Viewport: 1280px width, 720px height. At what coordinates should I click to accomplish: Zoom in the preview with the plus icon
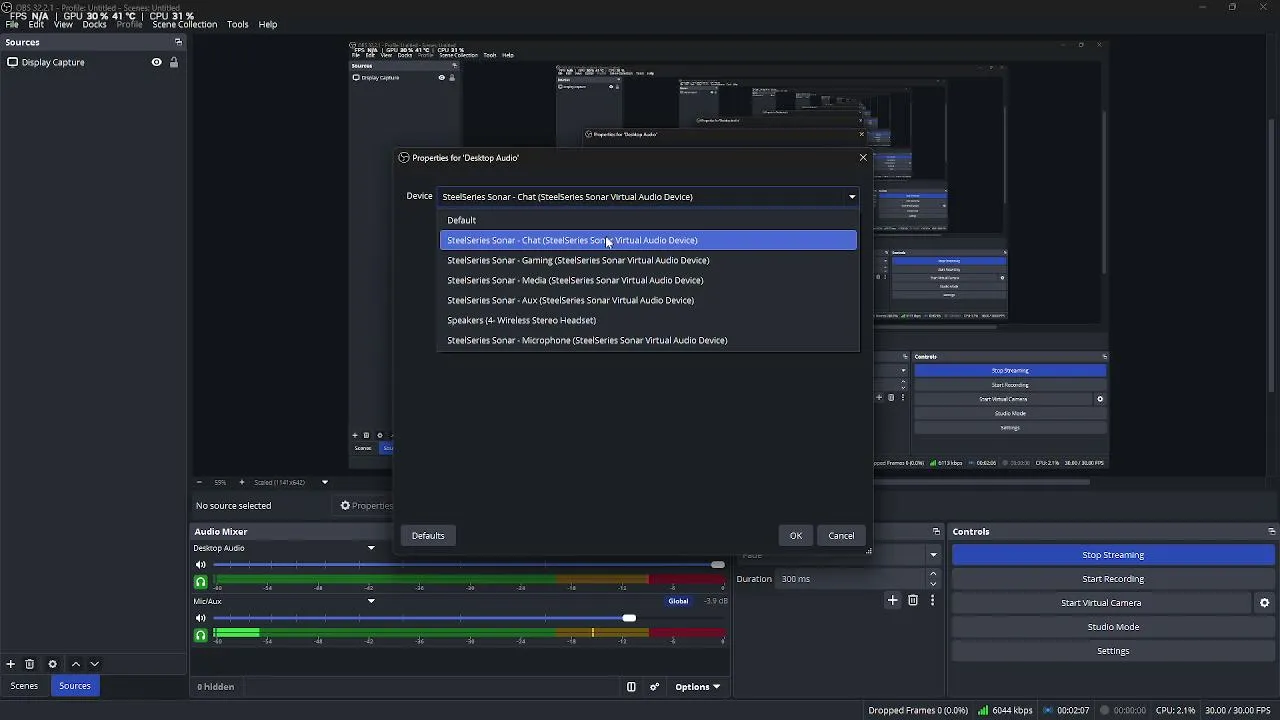[241, 482]
